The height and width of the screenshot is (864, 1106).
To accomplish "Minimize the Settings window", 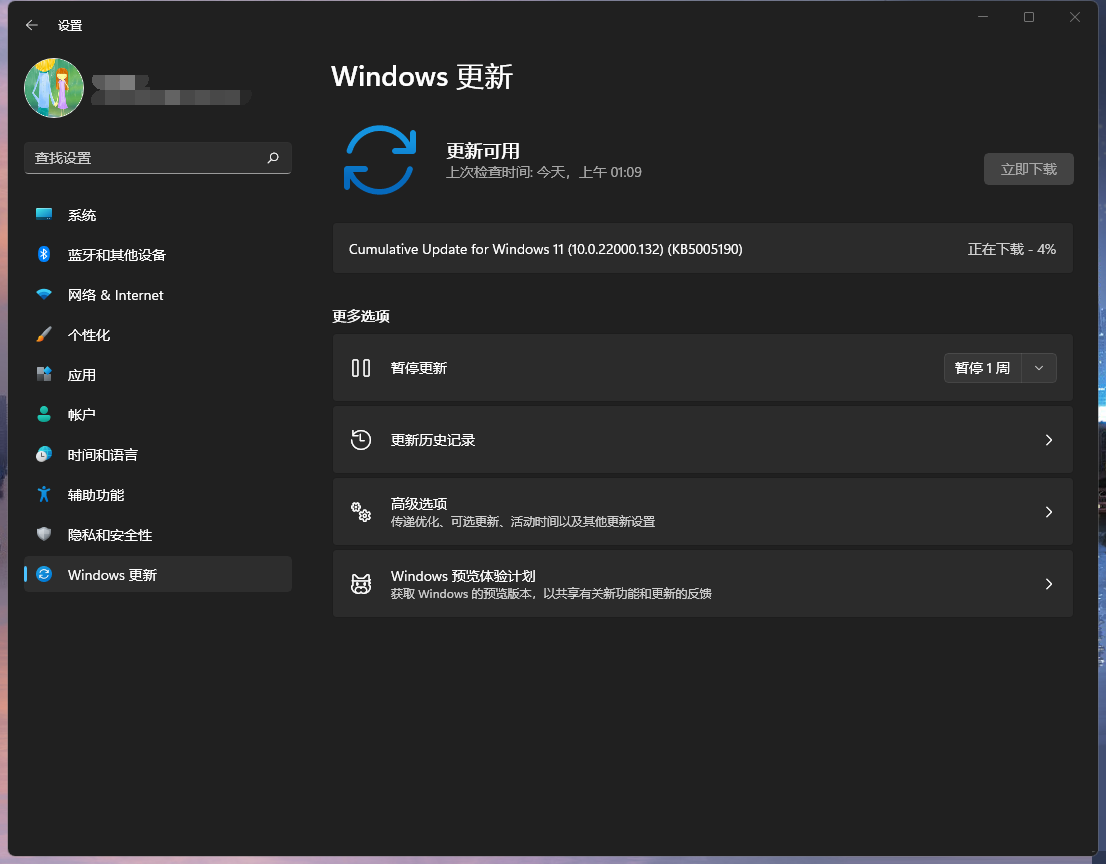I will [983, 17].
